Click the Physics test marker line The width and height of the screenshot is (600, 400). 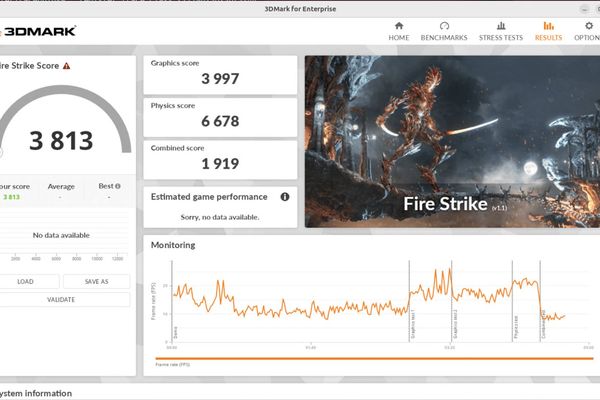pos(512,301)
